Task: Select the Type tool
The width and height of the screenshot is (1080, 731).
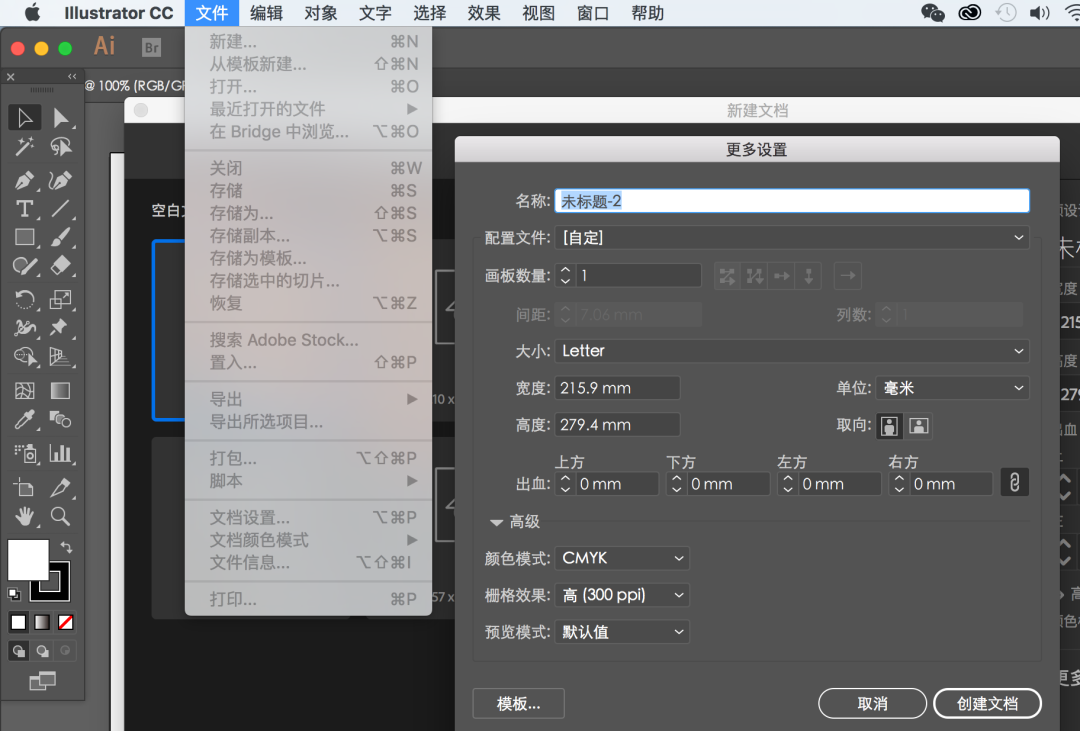Action: [24, 208]
